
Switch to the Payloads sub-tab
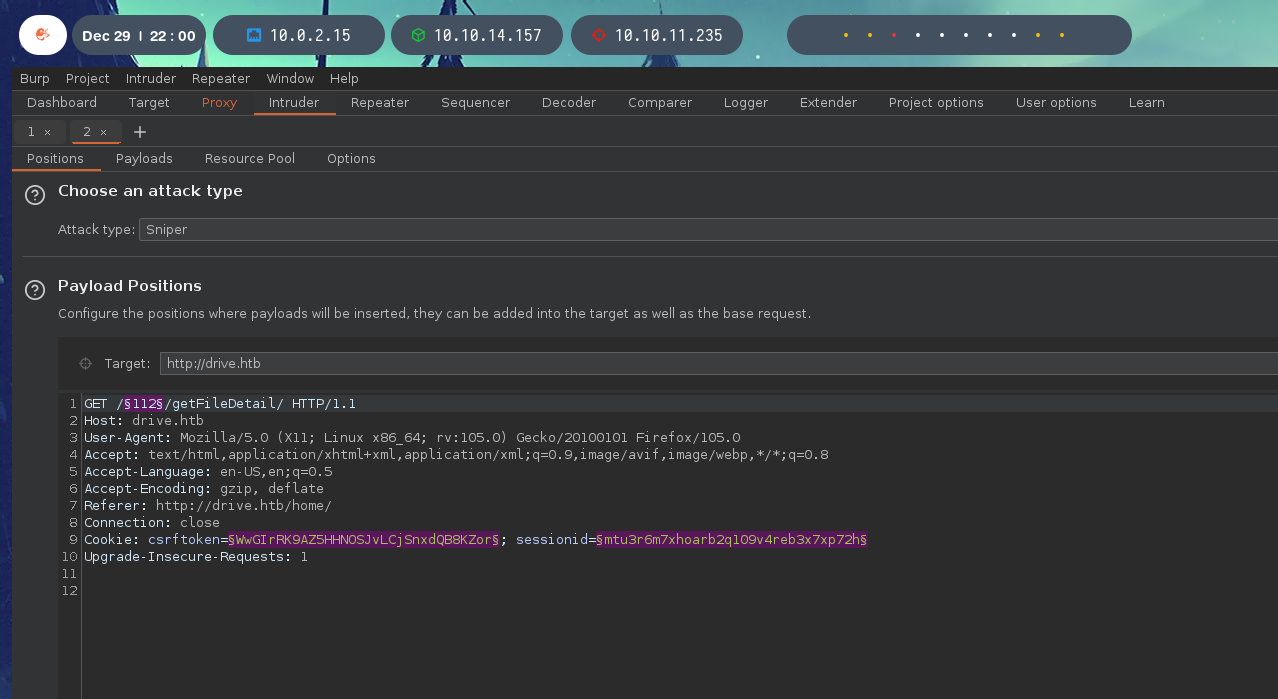(x=144, y=158)
